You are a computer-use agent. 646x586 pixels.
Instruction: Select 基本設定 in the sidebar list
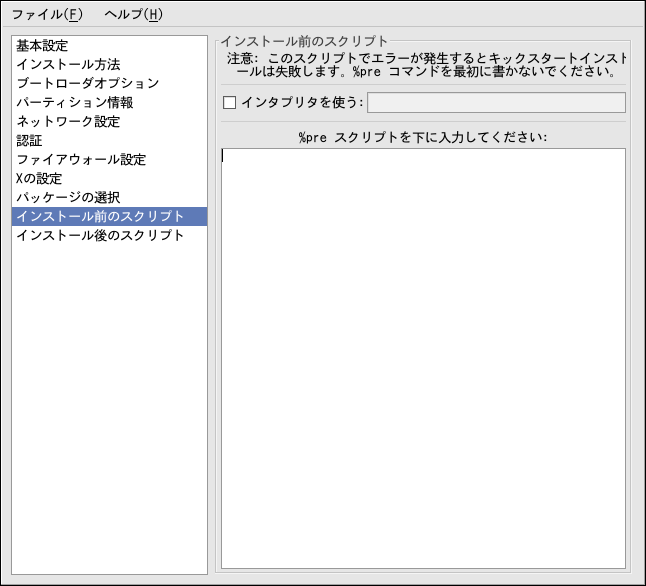pyautogui.click(x=42, y=46)
